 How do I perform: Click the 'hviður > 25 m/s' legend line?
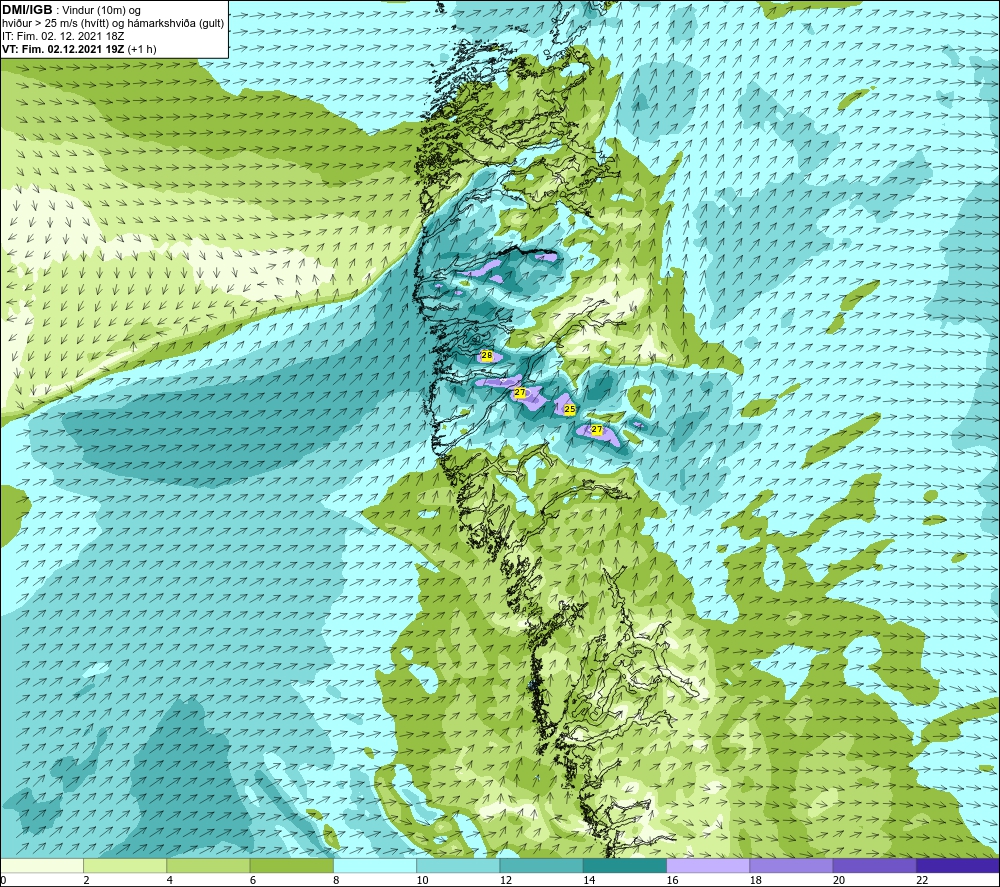[113, 24]
